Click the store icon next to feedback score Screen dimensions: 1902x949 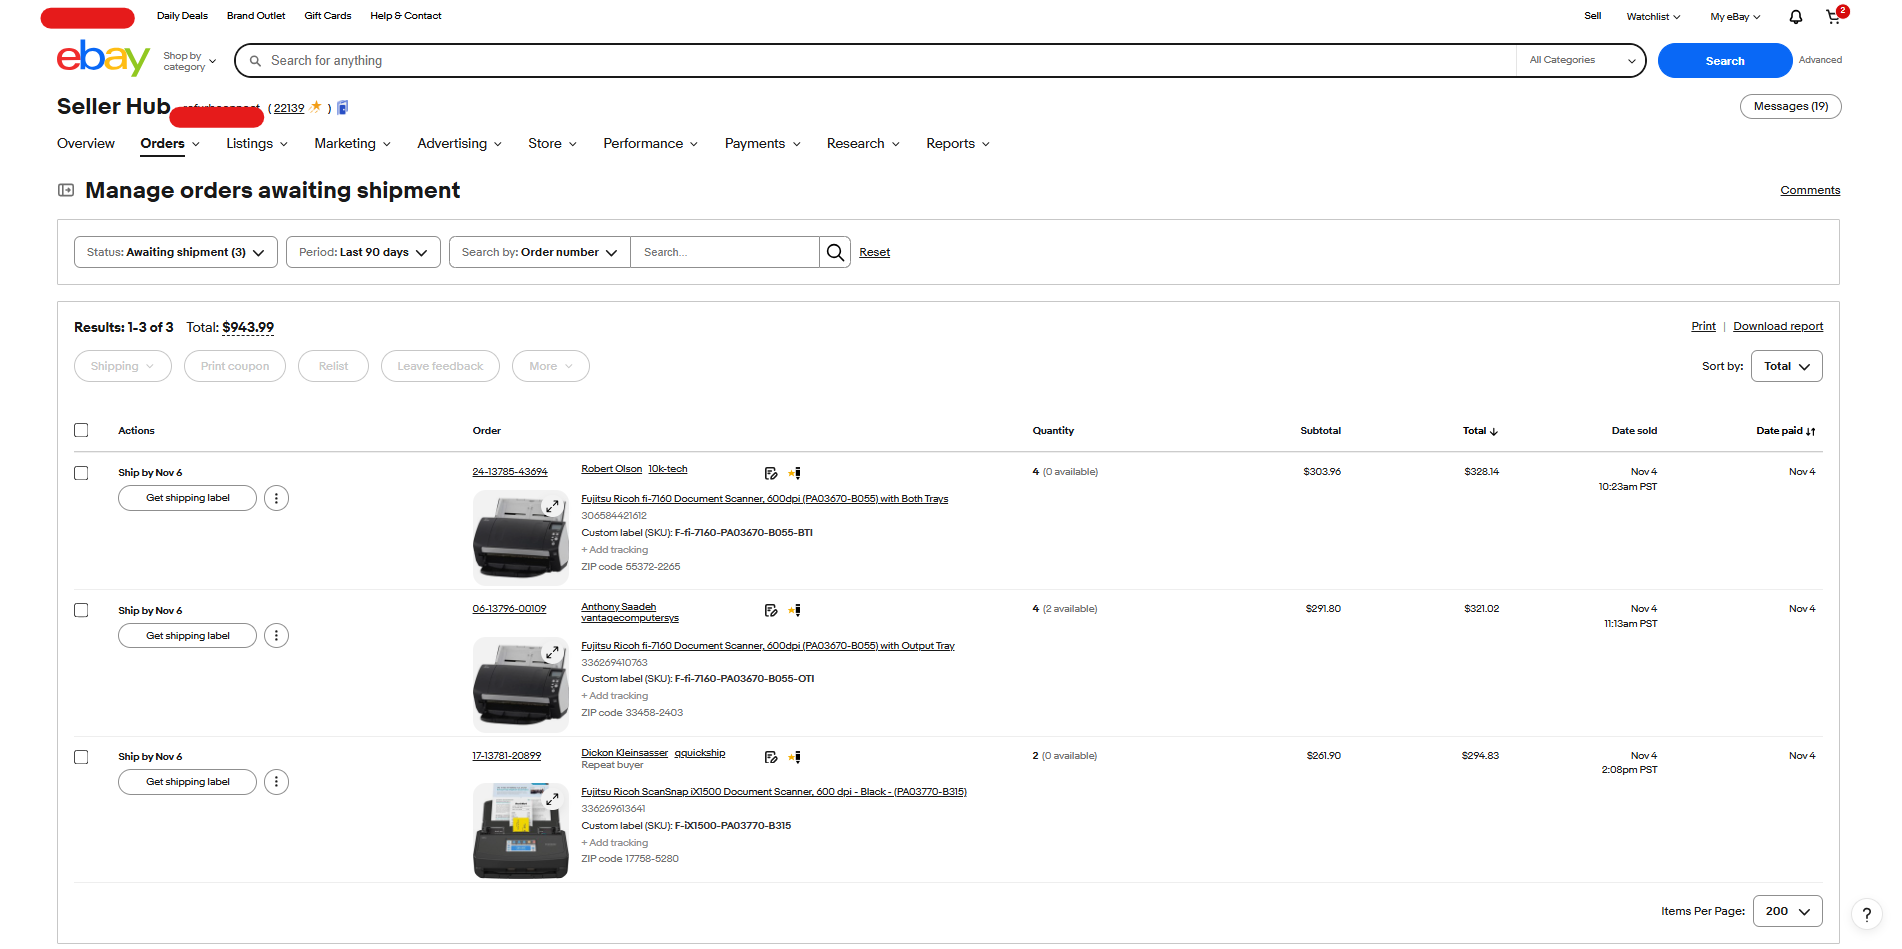pos(343,107)
